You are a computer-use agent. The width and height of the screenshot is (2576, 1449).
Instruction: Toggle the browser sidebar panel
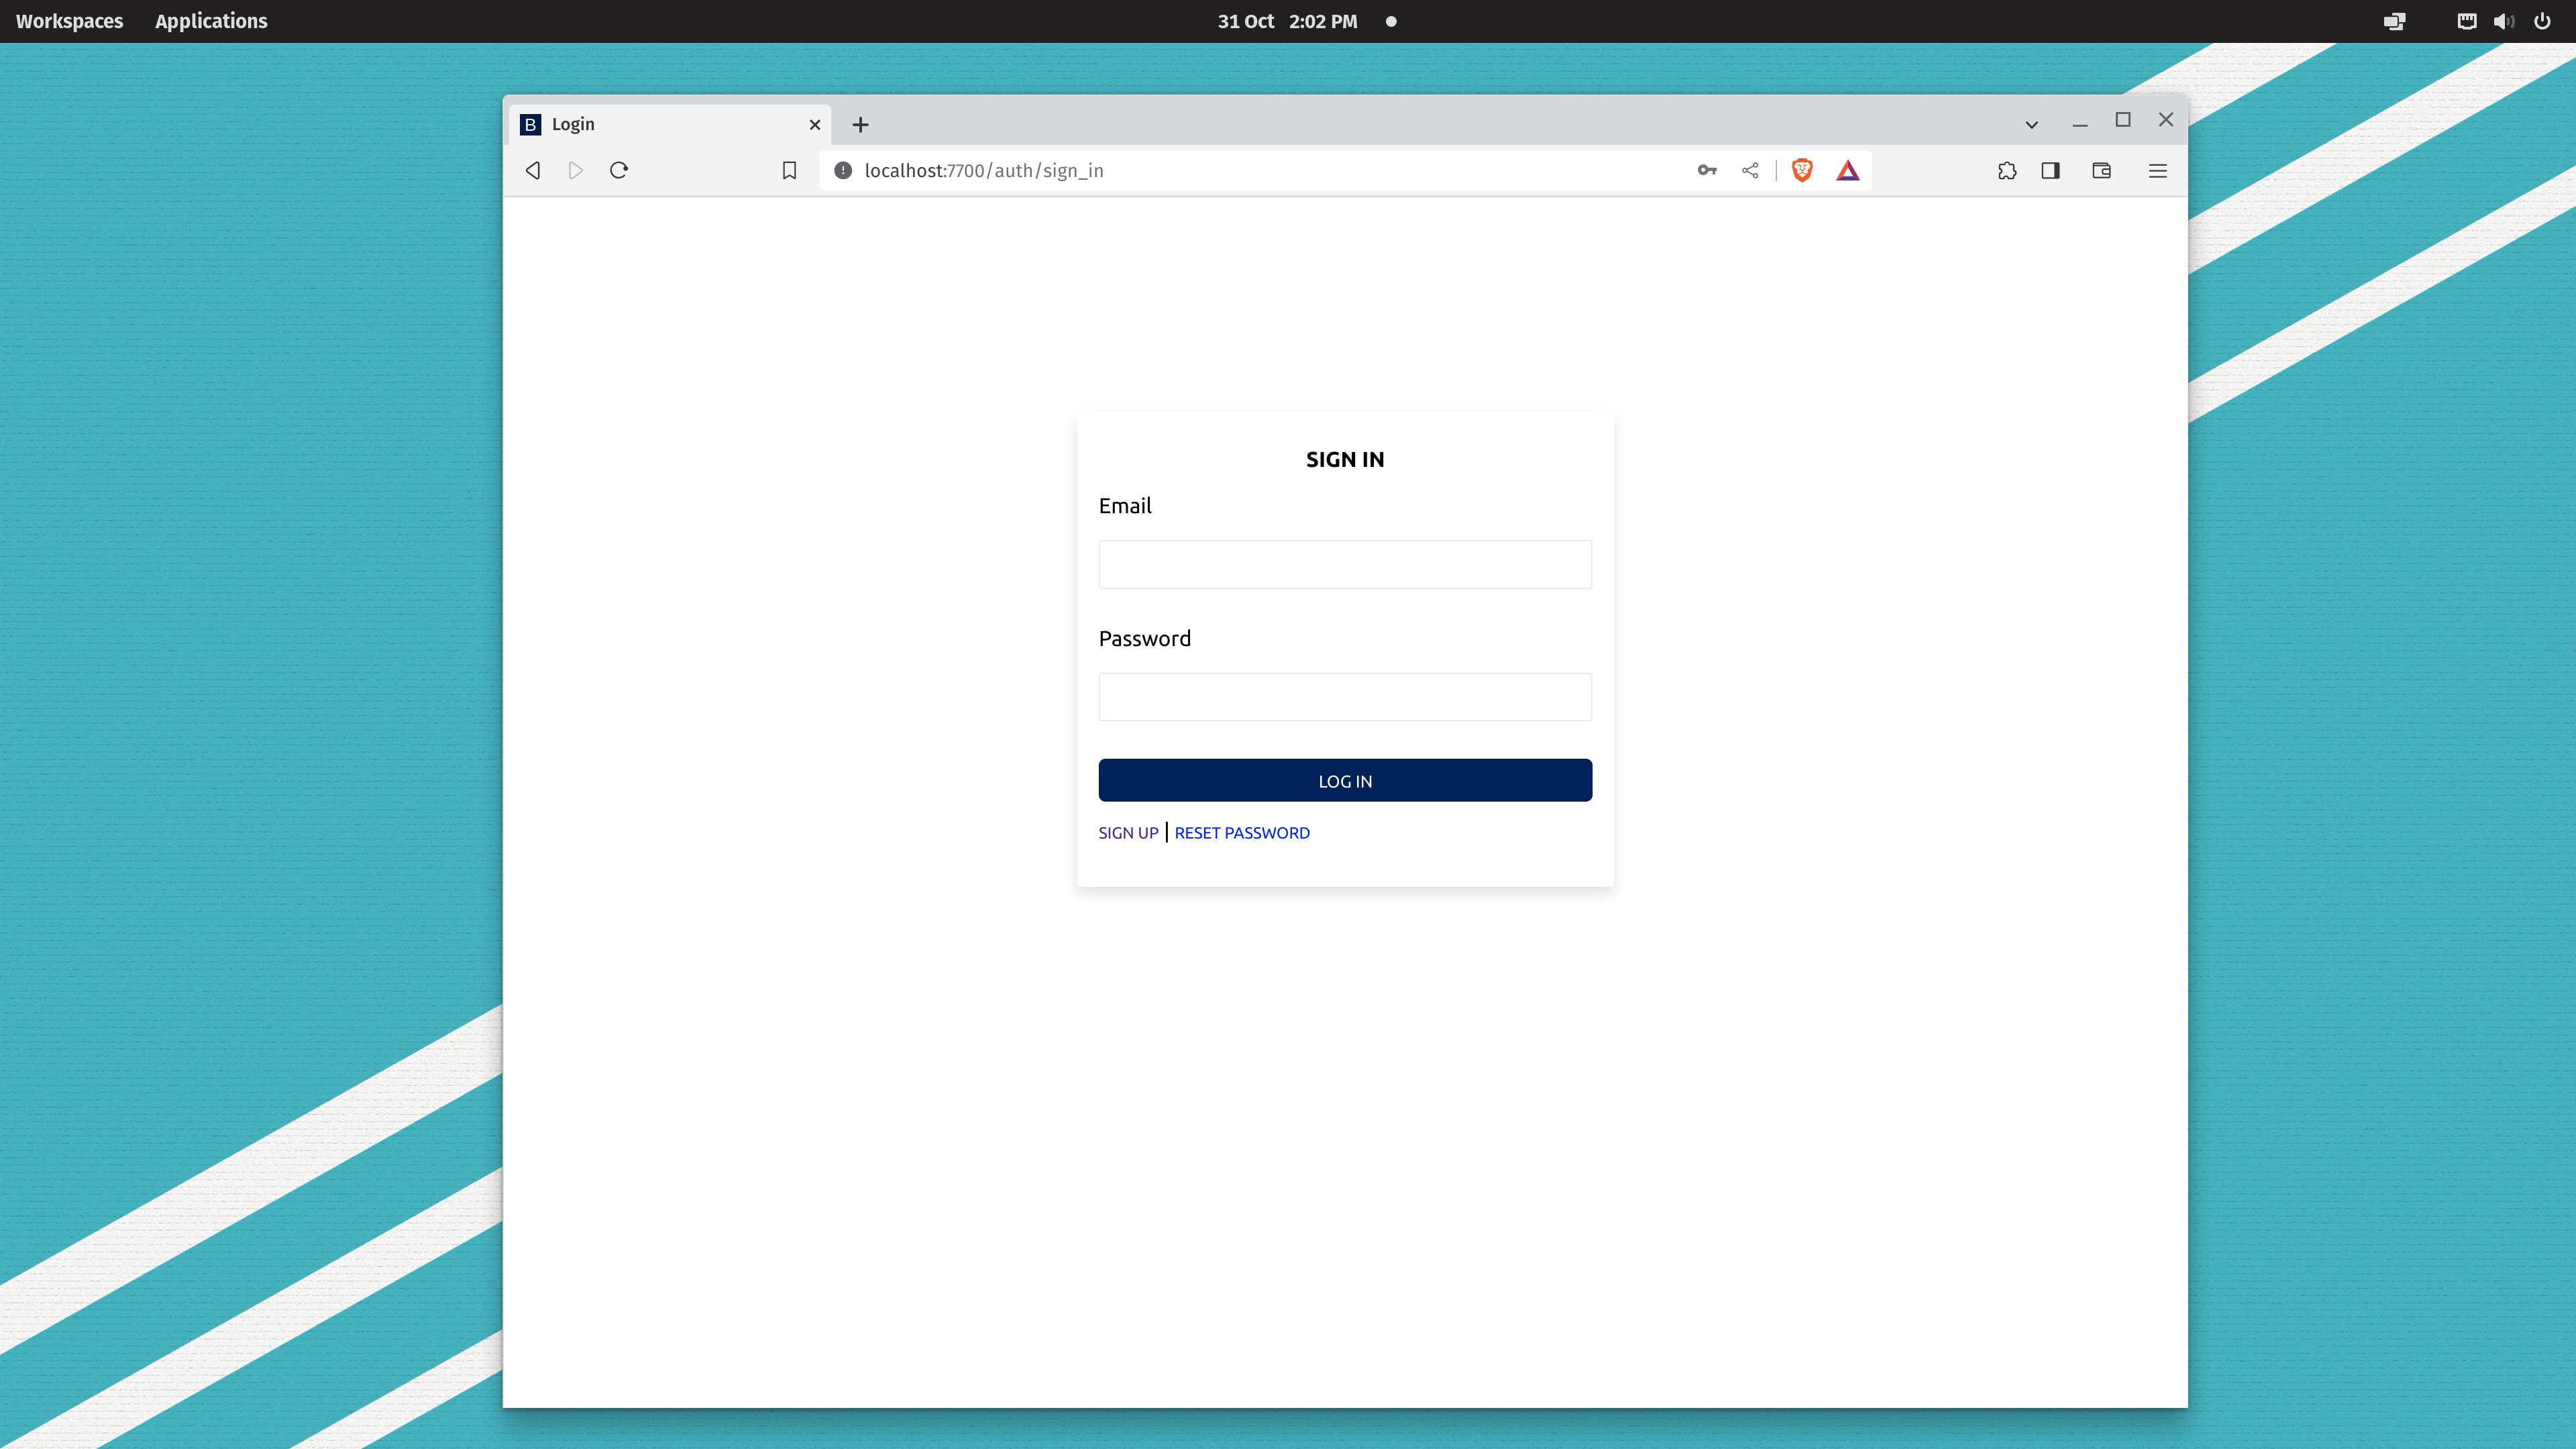pos(2050,171)
